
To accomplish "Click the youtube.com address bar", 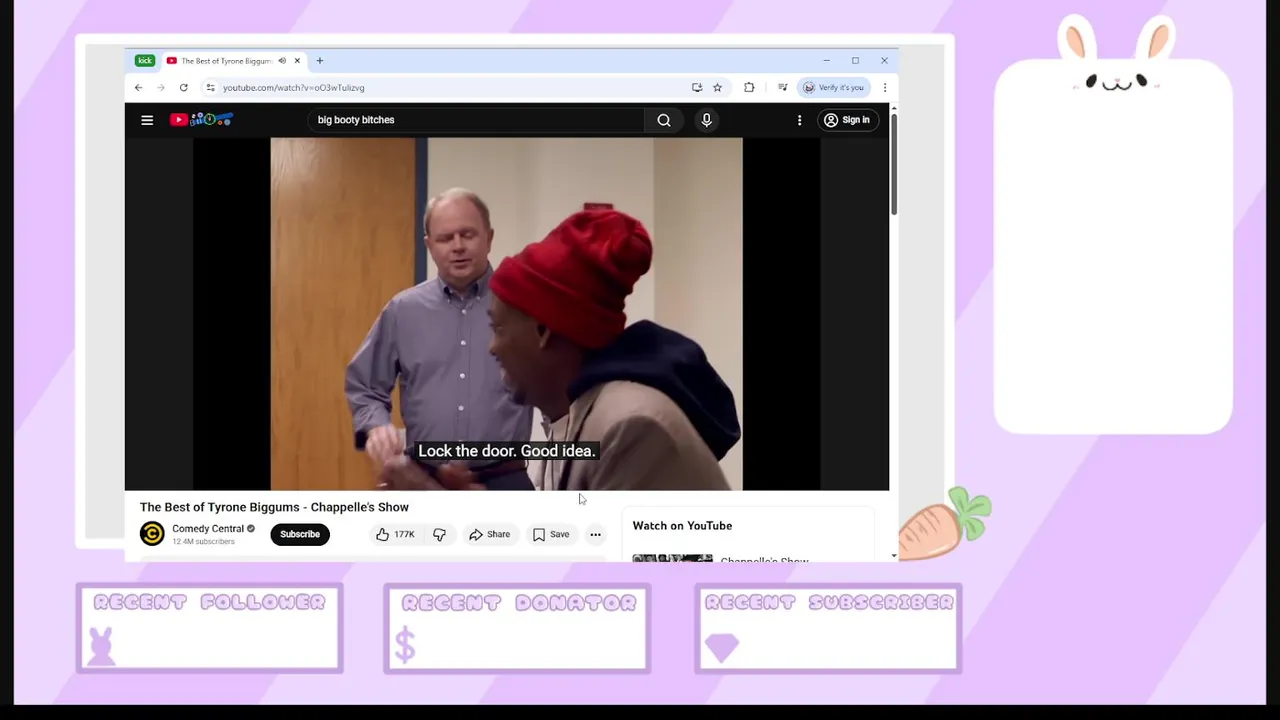I will [455, 88].
